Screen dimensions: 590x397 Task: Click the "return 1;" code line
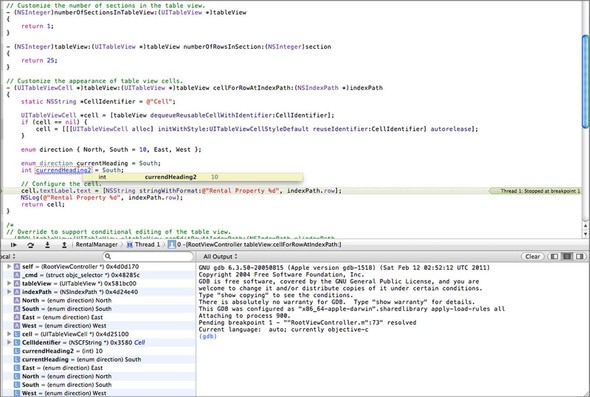click(x=37, y=26)
